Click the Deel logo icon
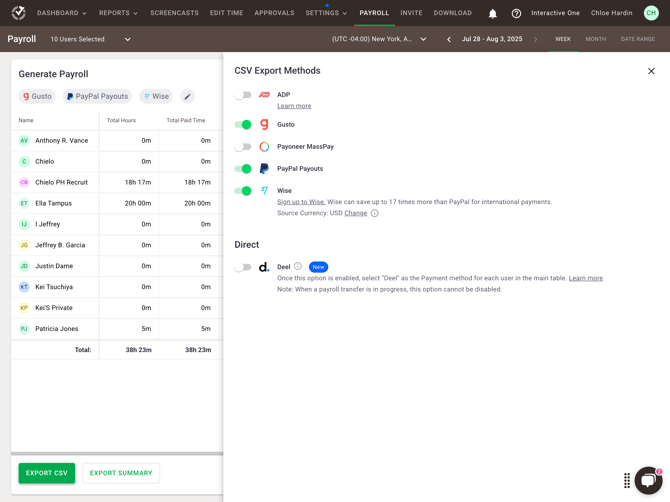This screenshot has width=670, height=502. pos(264,267)
